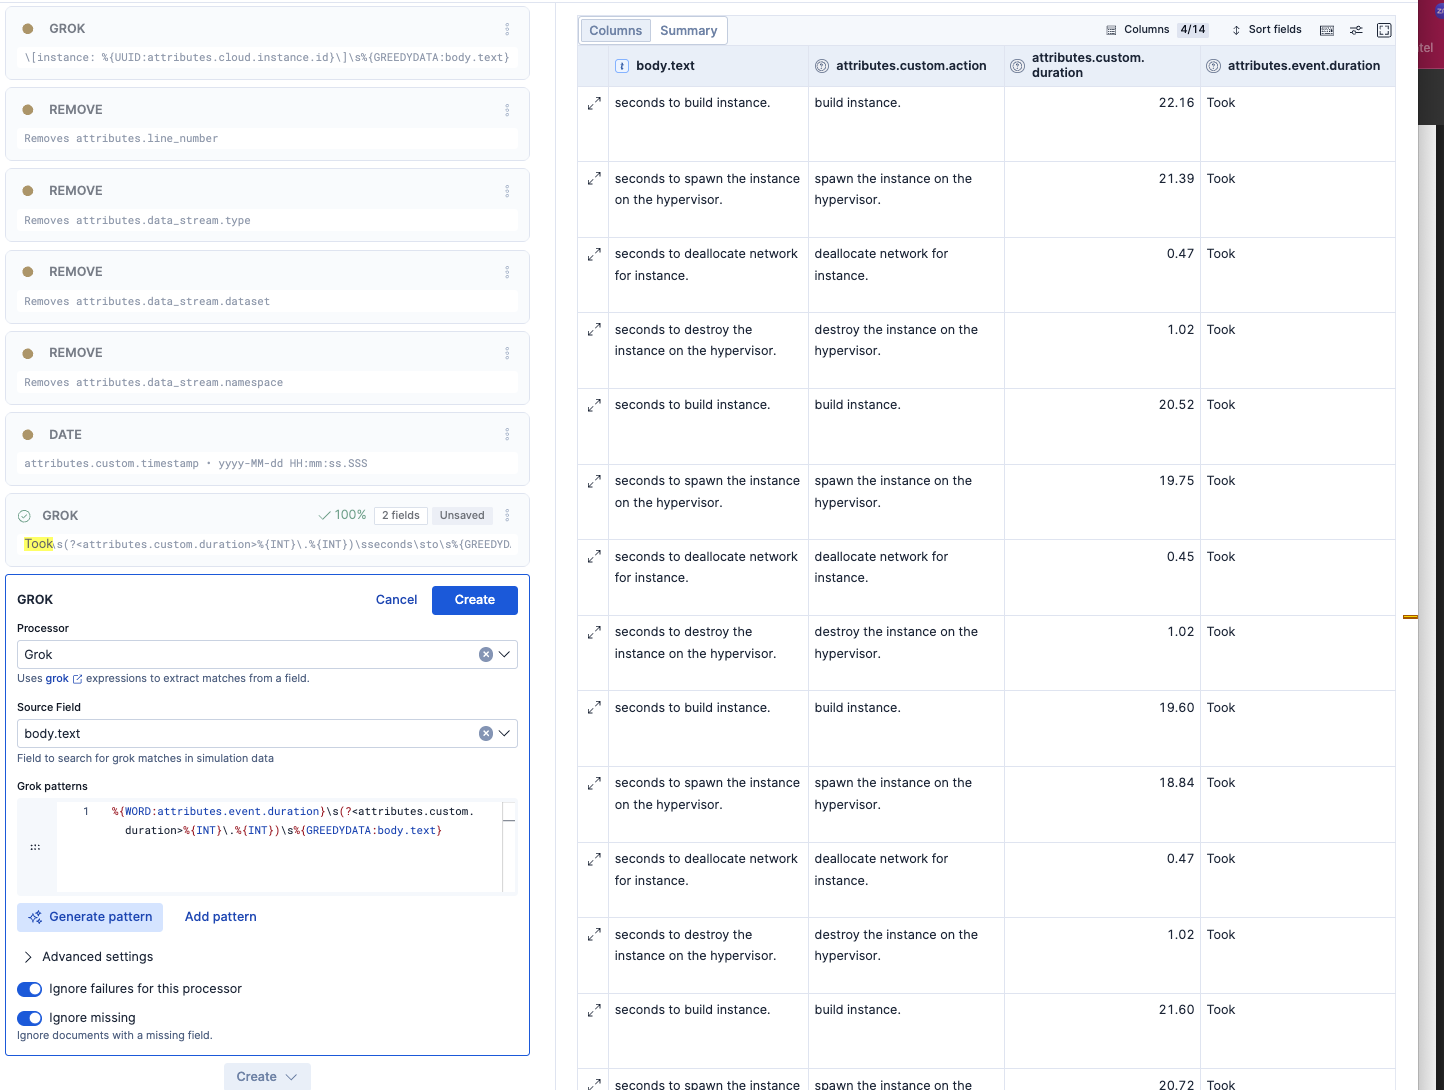Click the 100% match rate indicator

click(x=342, y=515)
